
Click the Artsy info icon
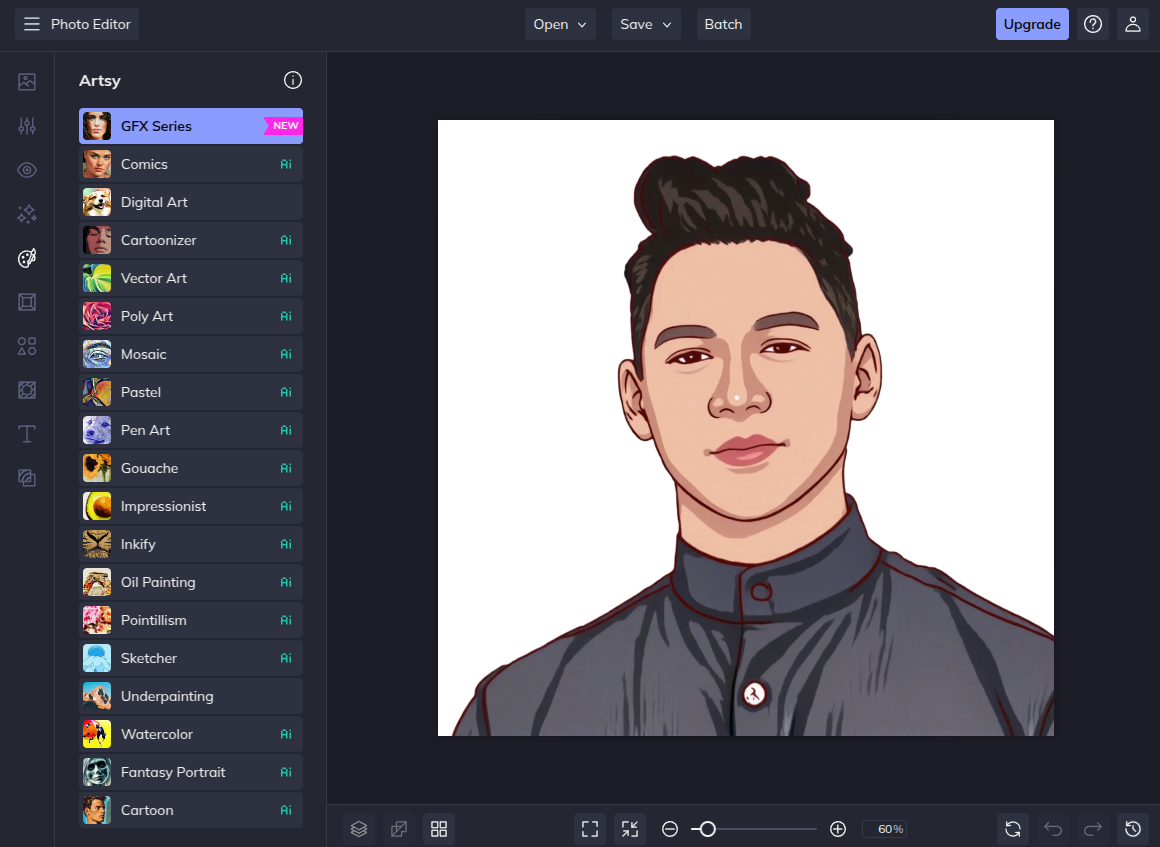coord(292,80)
